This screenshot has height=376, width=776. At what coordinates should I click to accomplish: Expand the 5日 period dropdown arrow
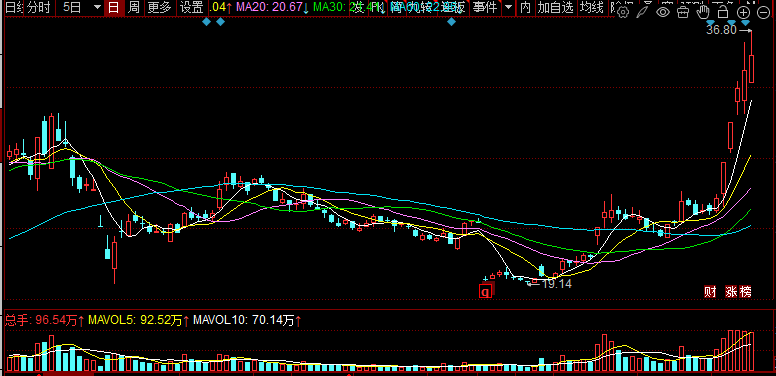click(x=97, y=7)
